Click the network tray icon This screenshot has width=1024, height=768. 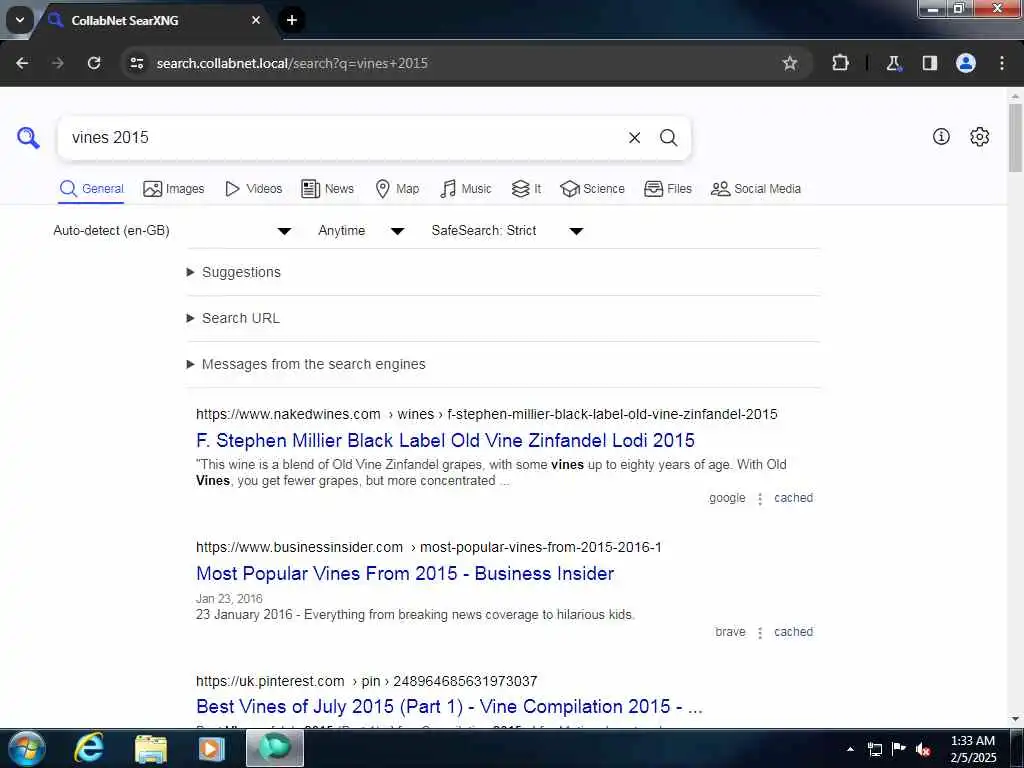click(x=874, y=749)
